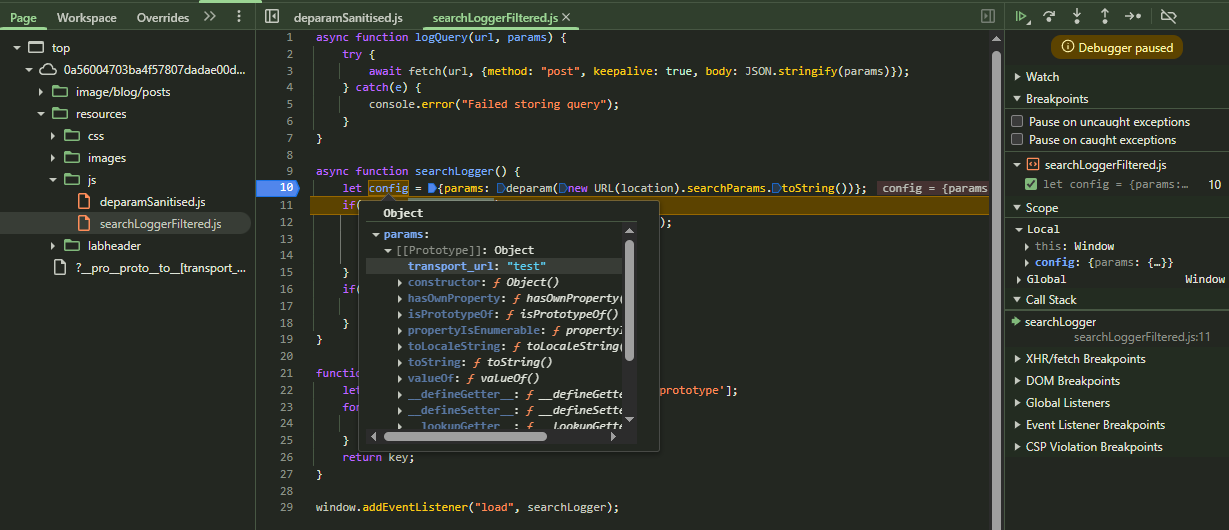Click the images folder icon
The width and height of the screenshot is (1229, 530).
[x=70, y=158]
